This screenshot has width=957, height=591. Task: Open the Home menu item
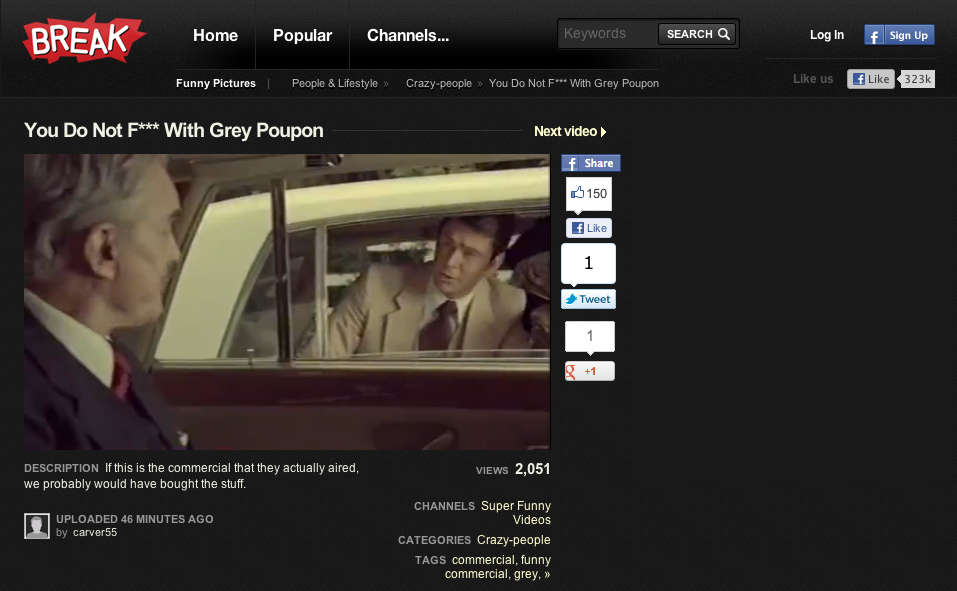215,35
